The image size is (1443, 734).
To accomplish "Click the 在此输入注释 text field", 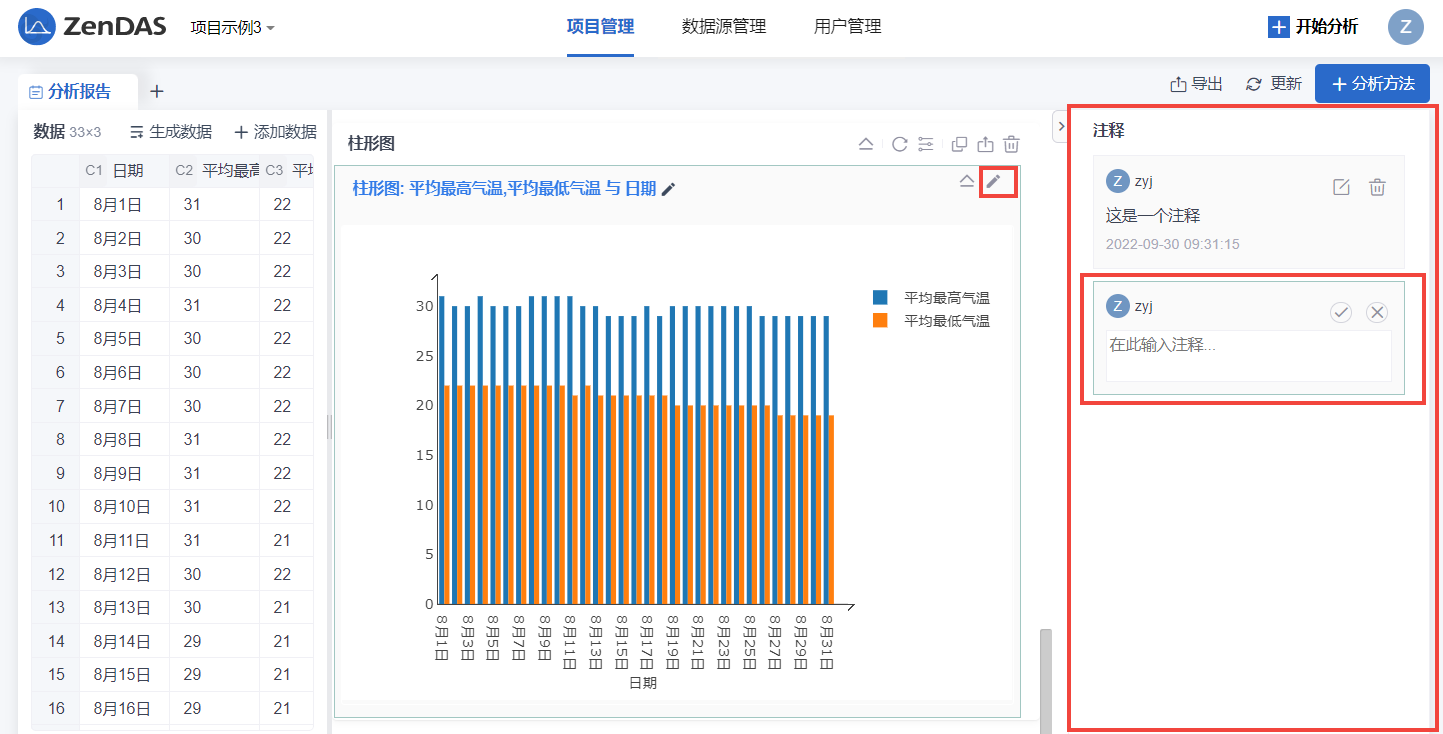I will (x=1248, y=355).
